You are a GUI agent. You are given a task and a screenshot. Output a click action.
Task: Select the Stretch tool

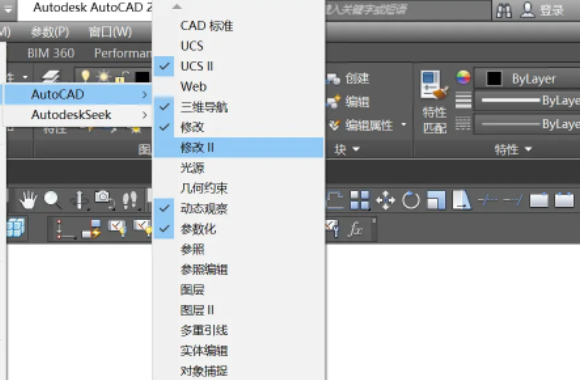(x=462, y=200)
